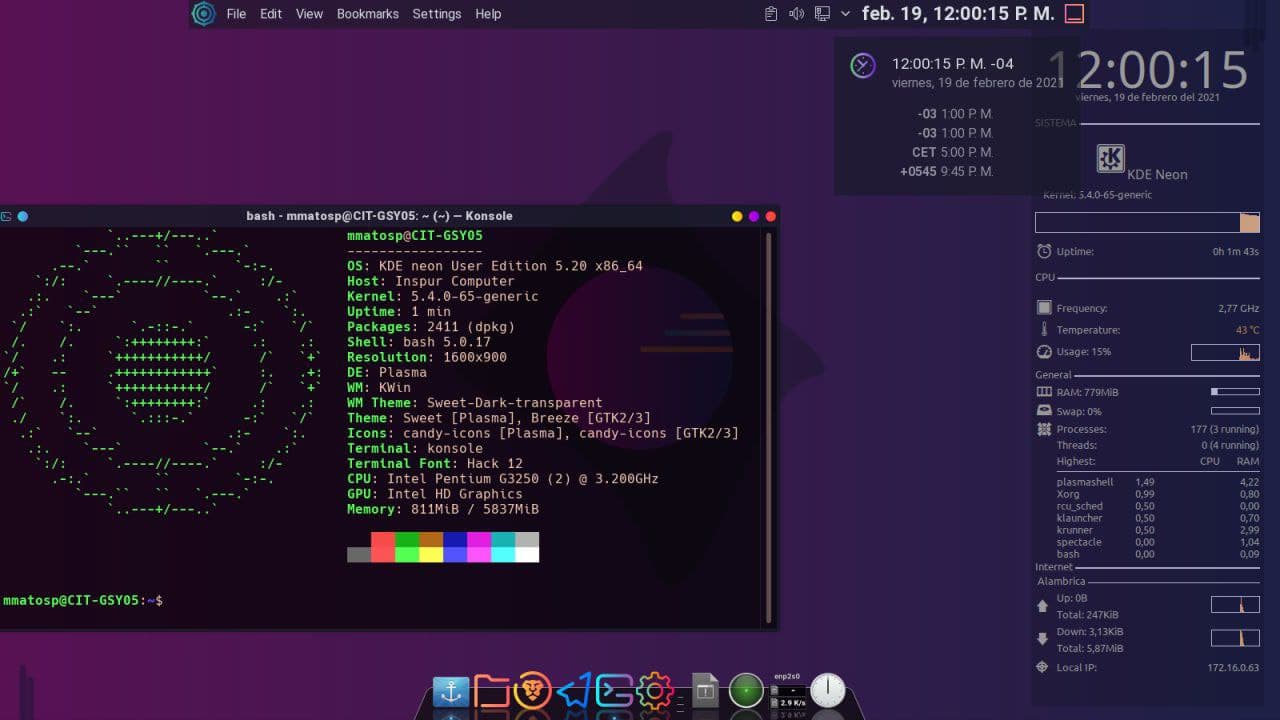Launch Brave browser from the dock
1280x720 pixels.
tap(532, 691)
